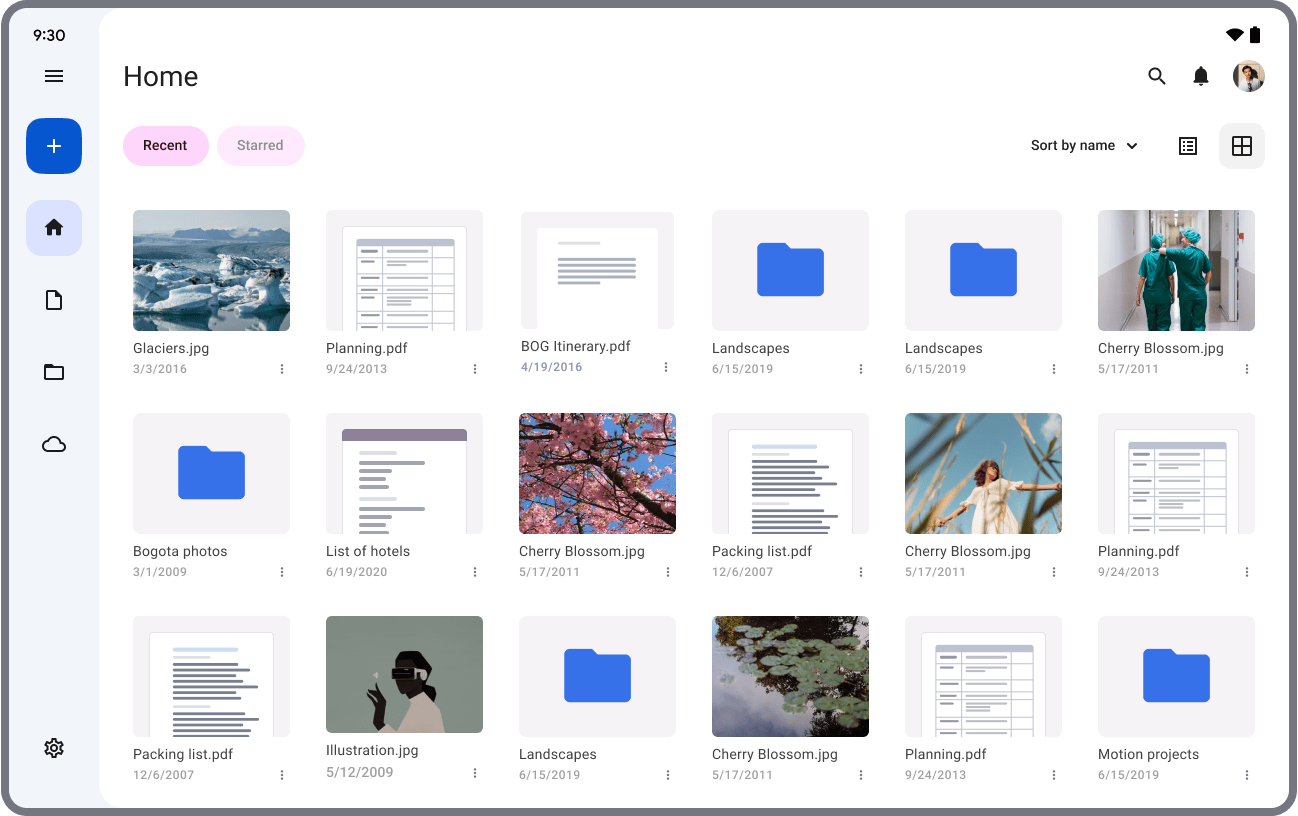Select the Starred filter chip
Viewport: 1298px width, 816px height.
pos(261,146)
